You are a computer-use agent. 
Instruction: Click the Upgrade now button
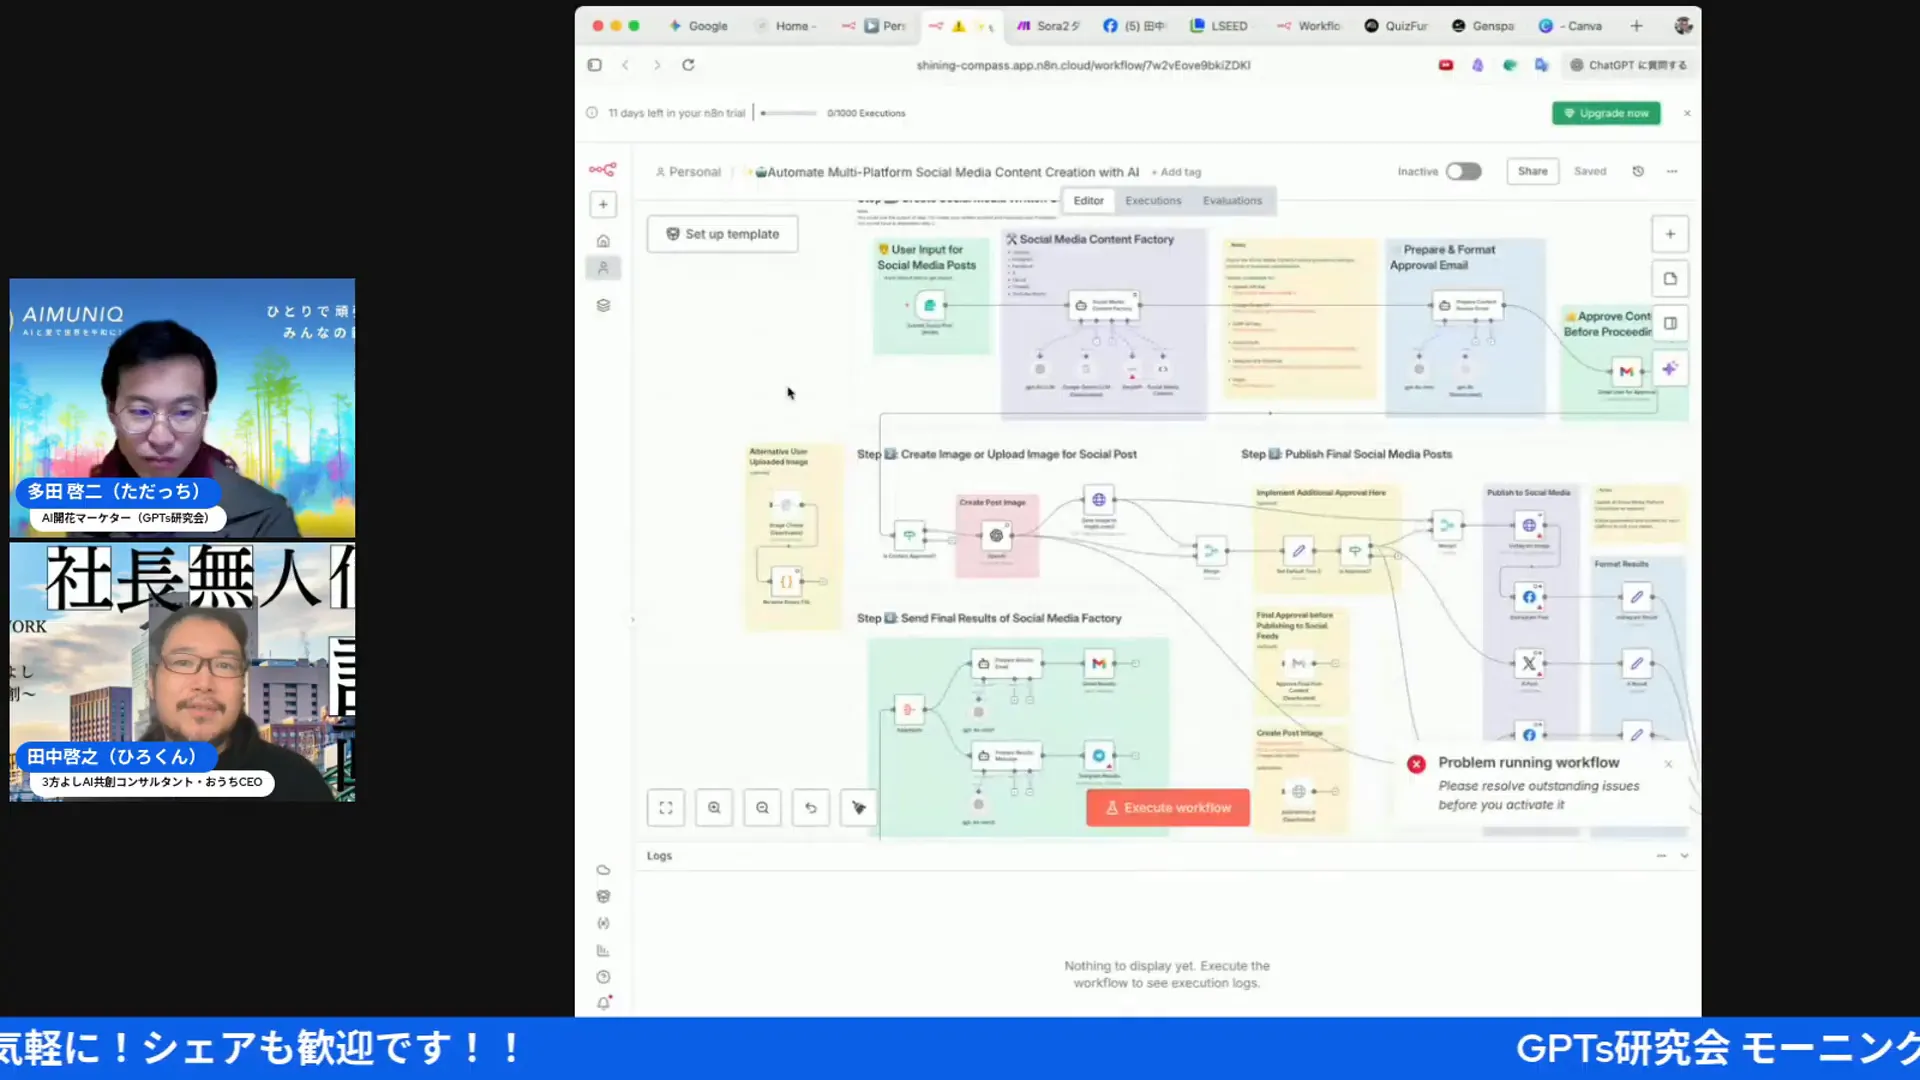(x=1606, y=113)
